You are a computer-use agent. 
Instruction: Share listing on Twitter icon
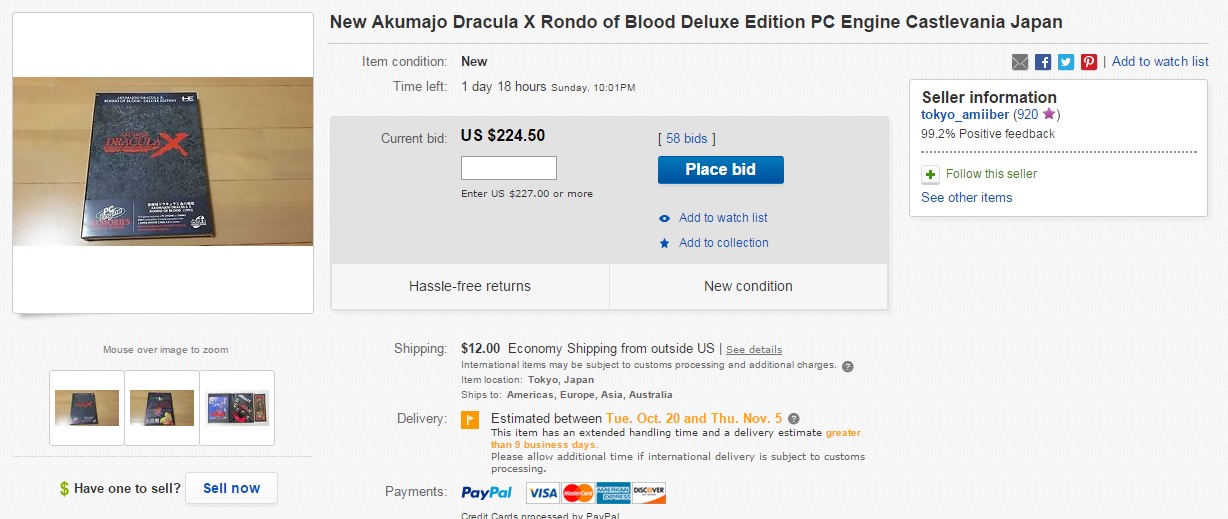click(x=1066, y=62)
